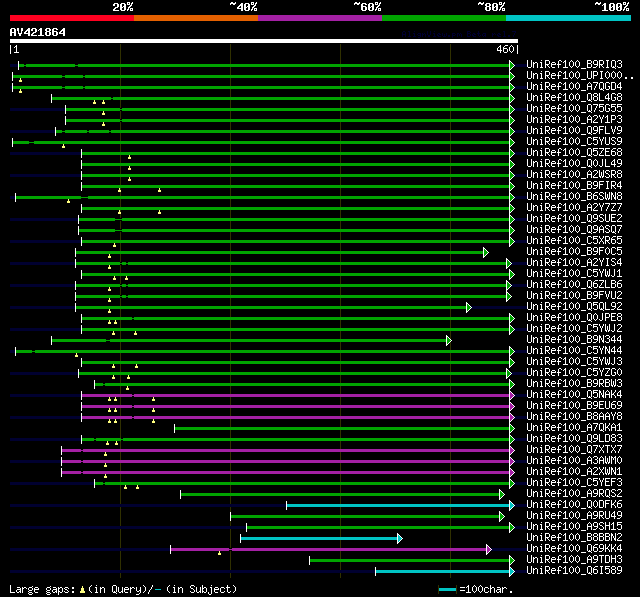The height and width of the screenshot is (597, 640).
Task: Click the green alignment bar of A7QKA1
Action: point(342,428)
